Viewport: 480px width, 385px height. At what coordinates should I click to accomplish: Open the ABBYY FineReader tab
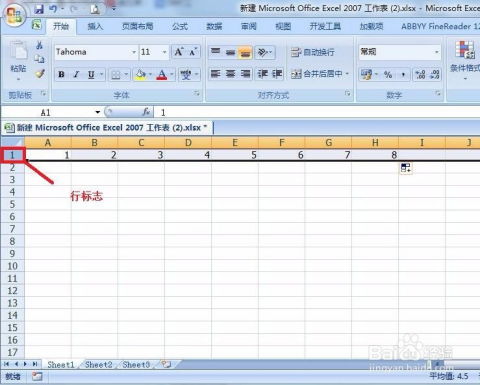point(440,26)
